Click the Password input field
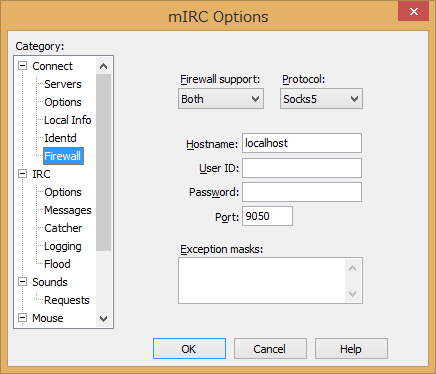Screen dimensions: 436x374 tap(302, 192)
